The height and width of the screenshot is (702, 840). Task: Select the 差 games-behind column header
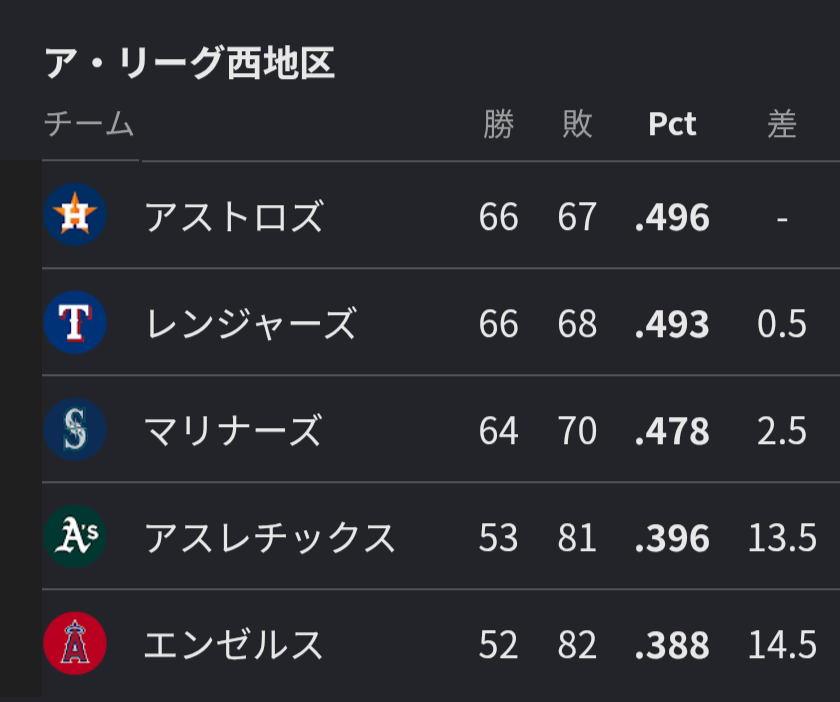tap(782, 124)
